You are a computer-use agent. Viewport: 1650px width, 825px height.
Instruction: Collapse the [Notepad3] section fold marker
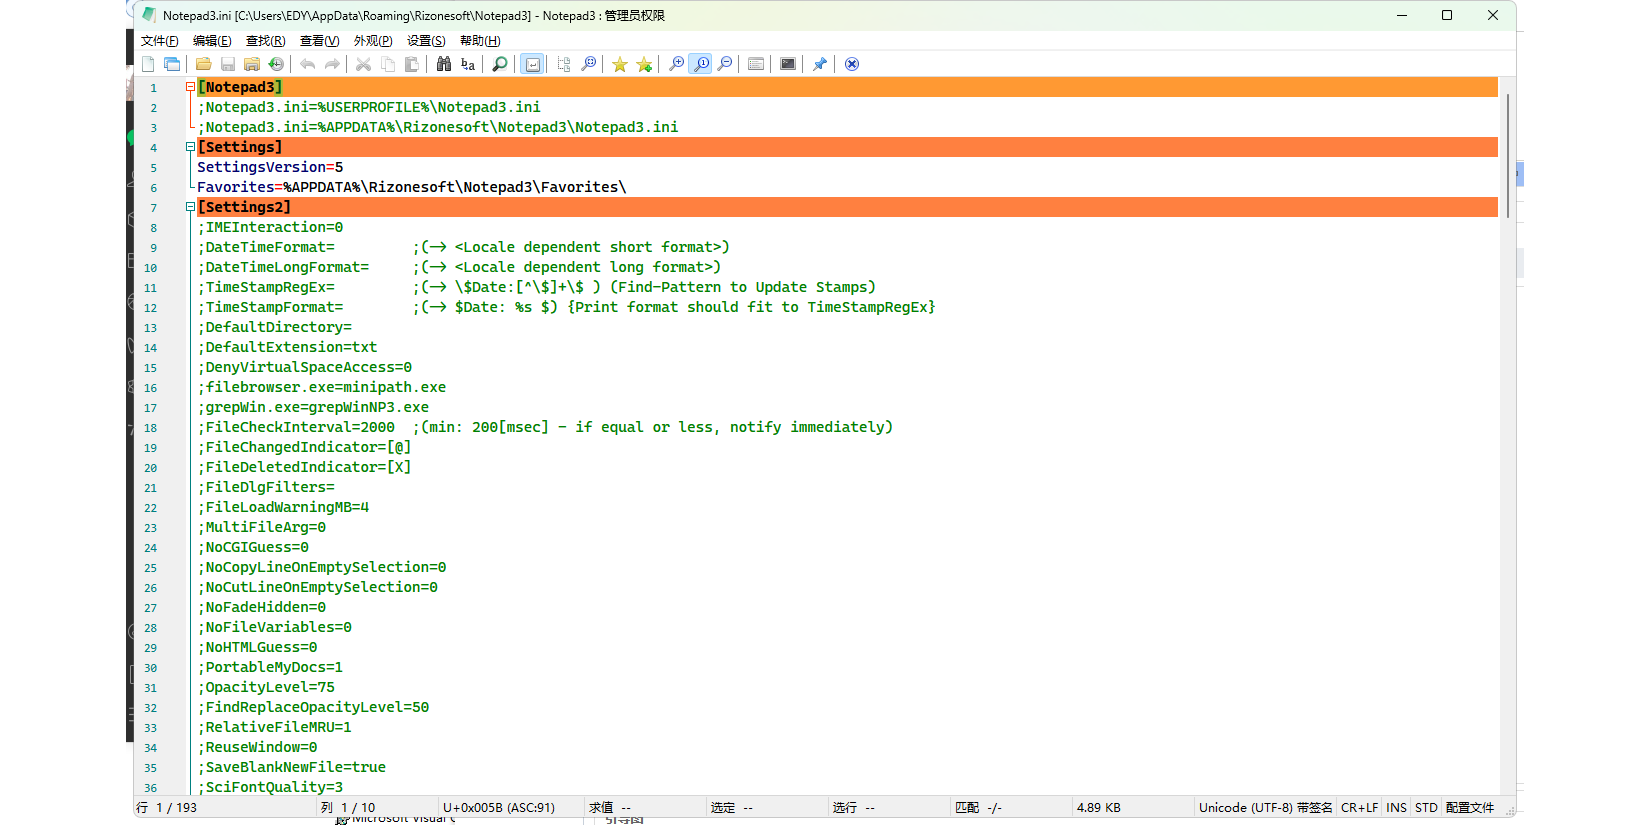point(190,87)
